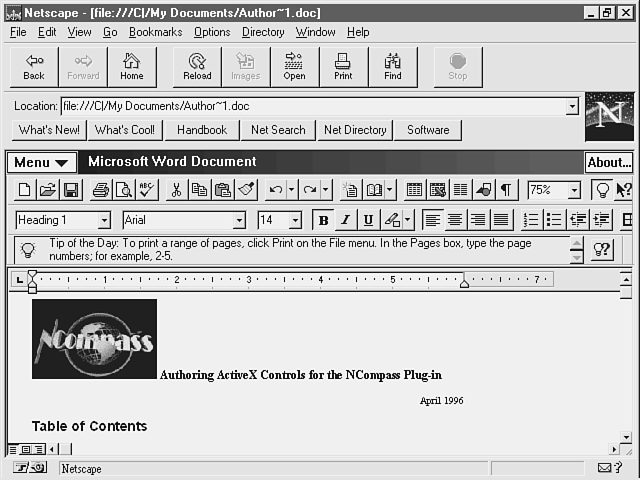Save document with the floppy disk icon
Screen dimensions: 640x480
(x=71, y=190)
